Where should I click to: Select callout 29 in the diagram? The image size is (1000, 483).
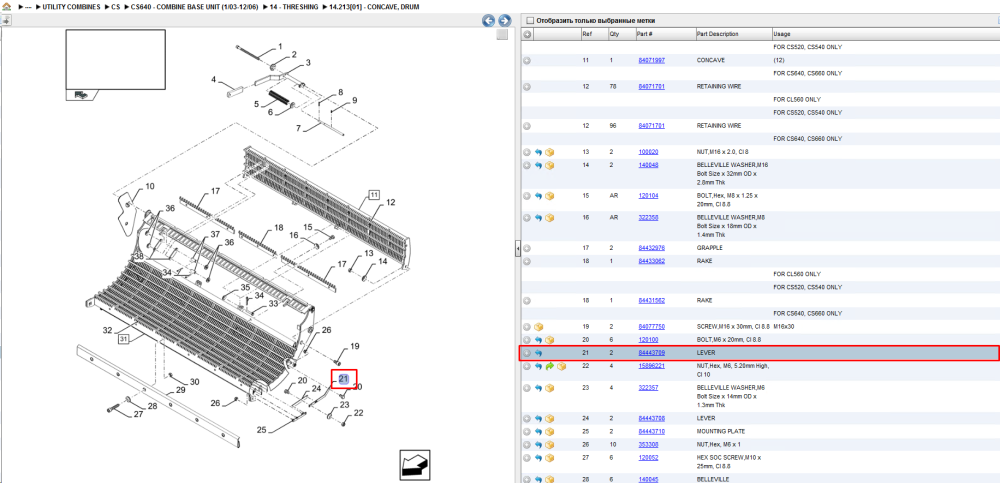point(180,390)
